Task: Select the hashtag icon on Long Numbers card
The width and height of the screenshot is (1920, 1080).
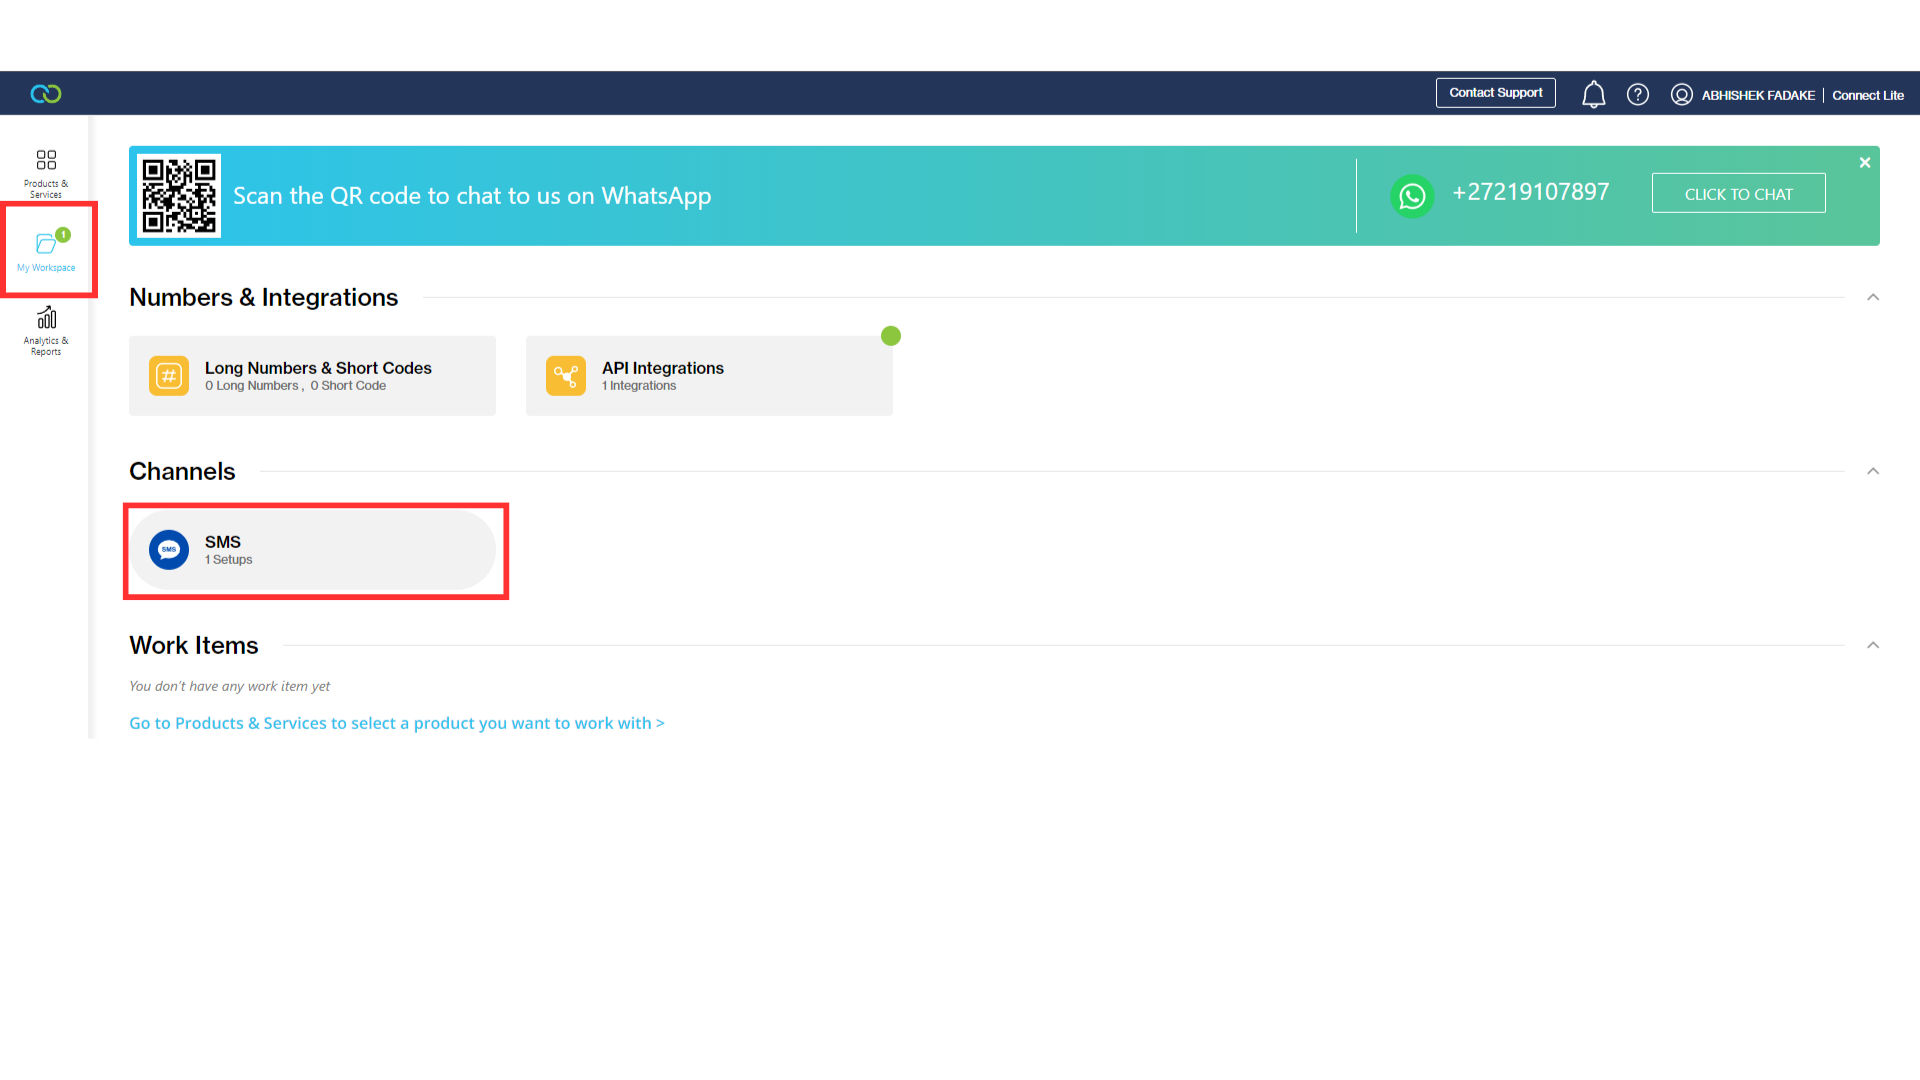Action: [x=169, y=375]
